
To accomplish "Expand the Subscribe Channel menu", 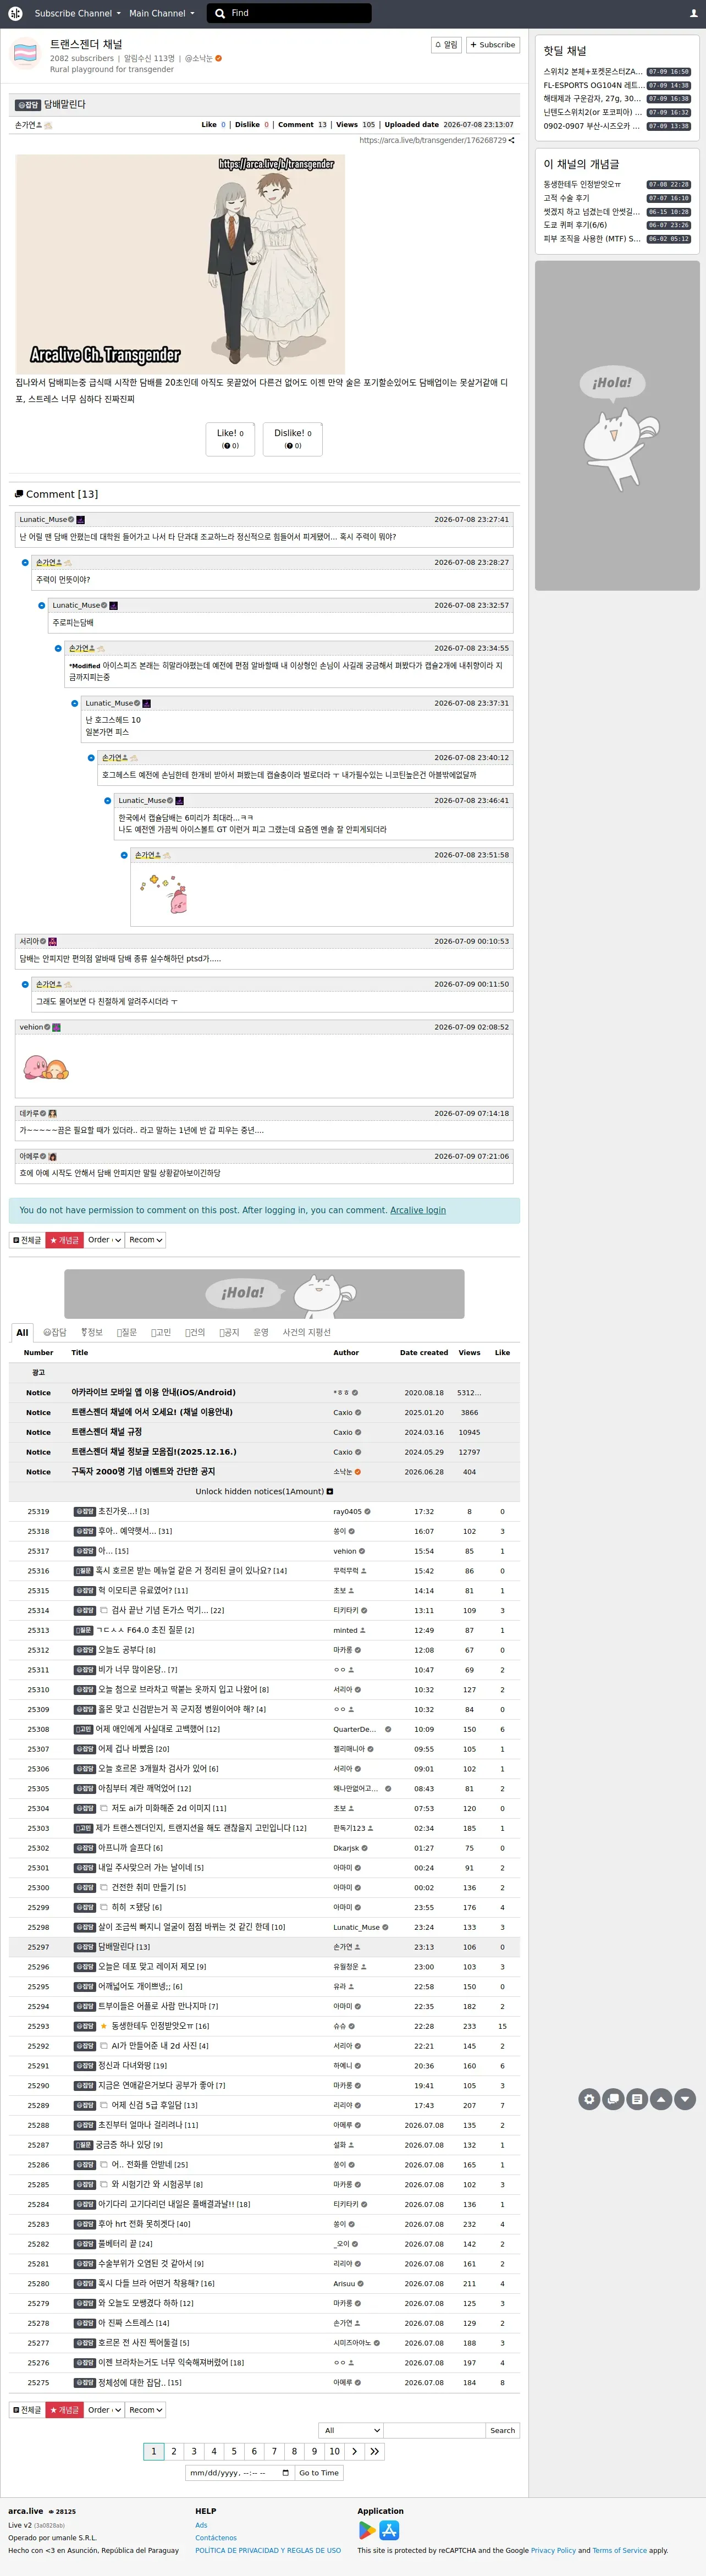I will point(77,13).
